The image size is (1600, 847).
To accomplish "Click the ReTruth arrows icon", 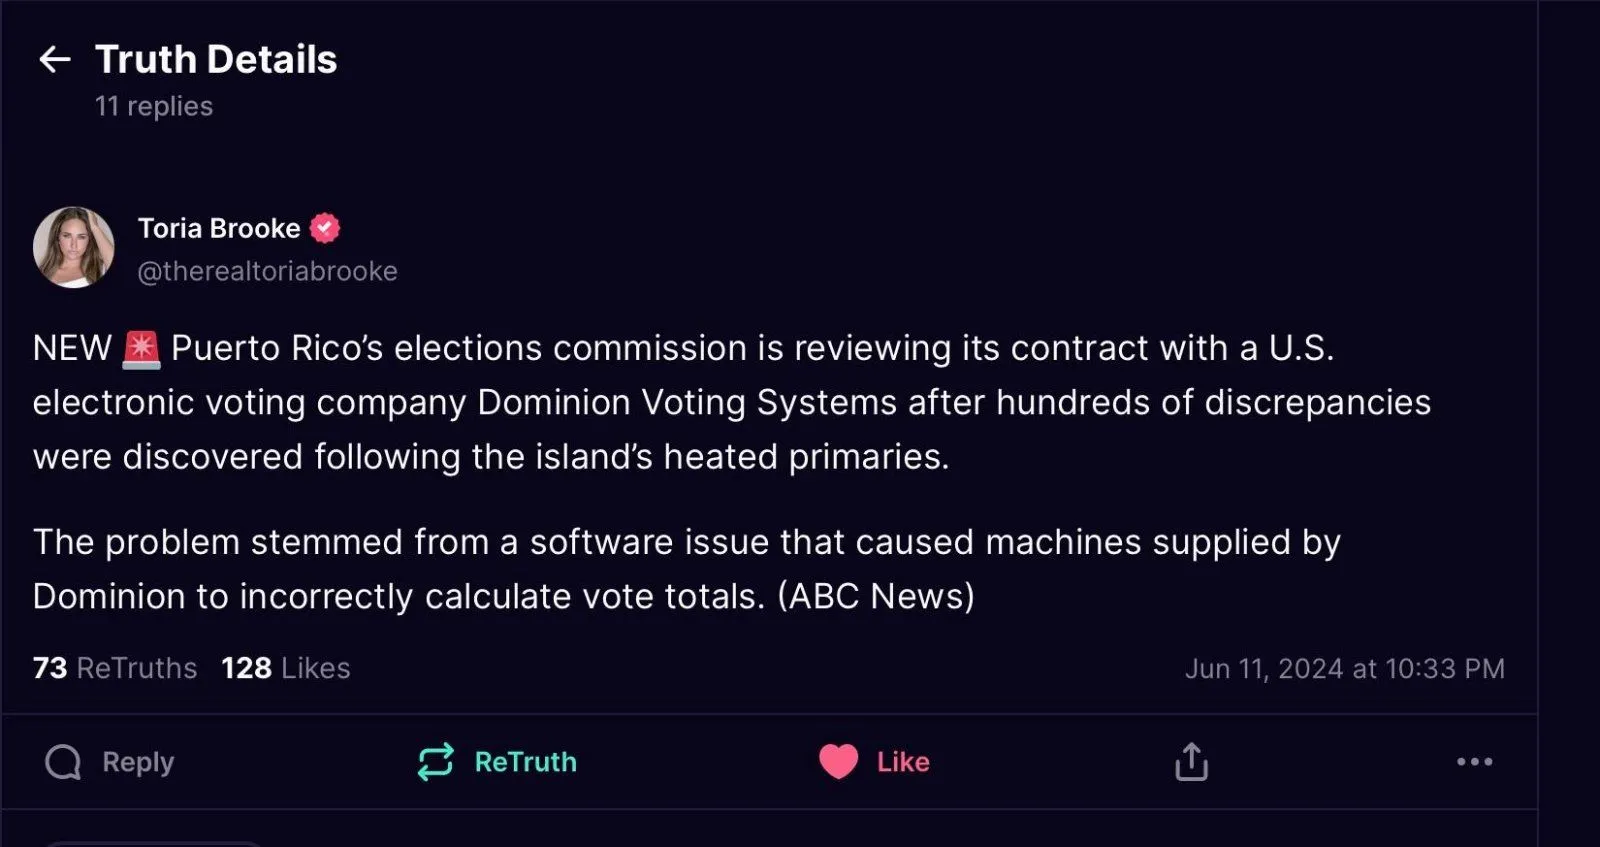I will (x=436, y=762).
